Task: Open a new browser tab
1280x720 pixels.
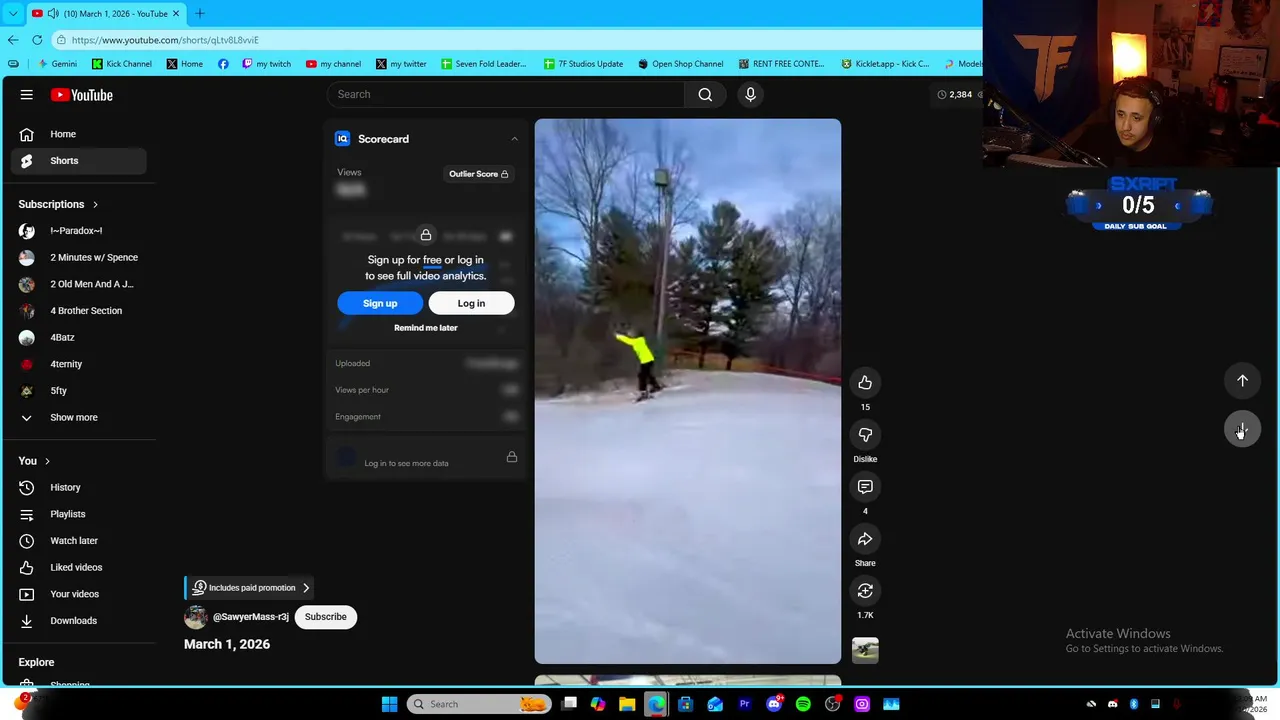Action: pos(199,14)
